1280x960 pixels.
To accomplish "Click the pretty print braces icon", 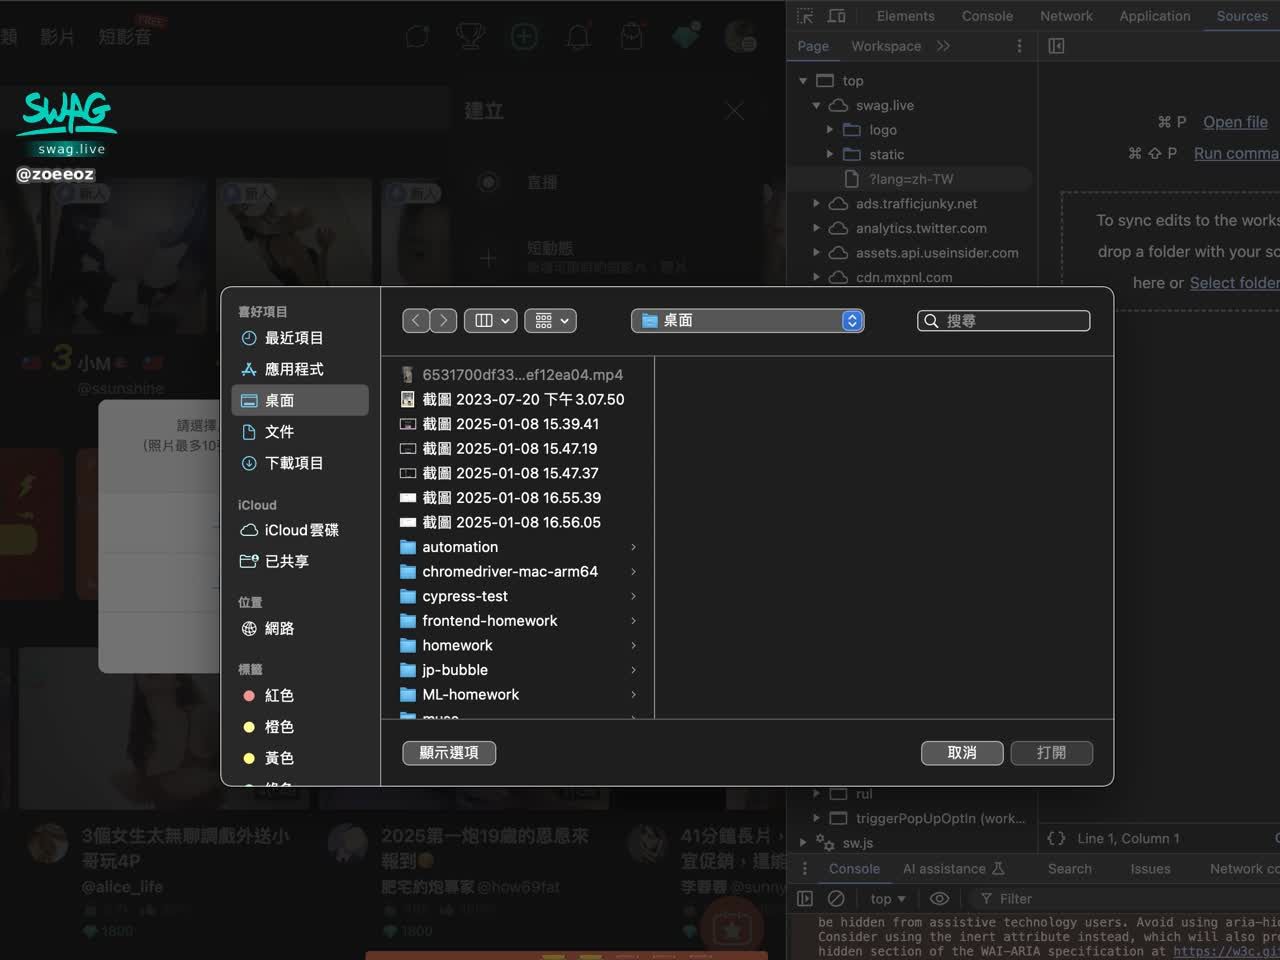I will pyautogui.click(x=1056, y=839).
